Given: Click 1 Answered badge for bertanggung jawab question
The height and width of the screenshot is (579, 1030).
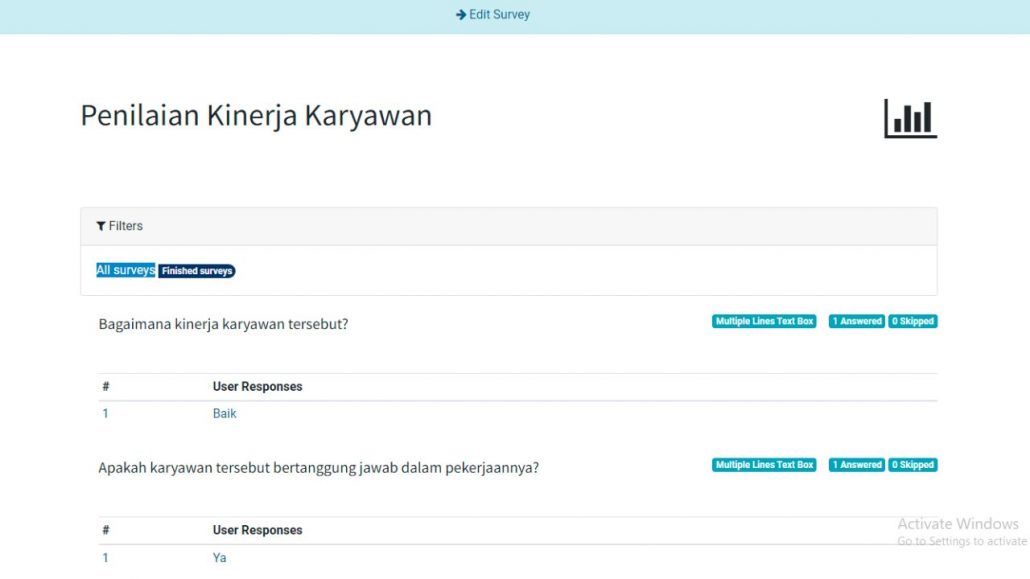Looking at the screenshot, I should (857, 465).
